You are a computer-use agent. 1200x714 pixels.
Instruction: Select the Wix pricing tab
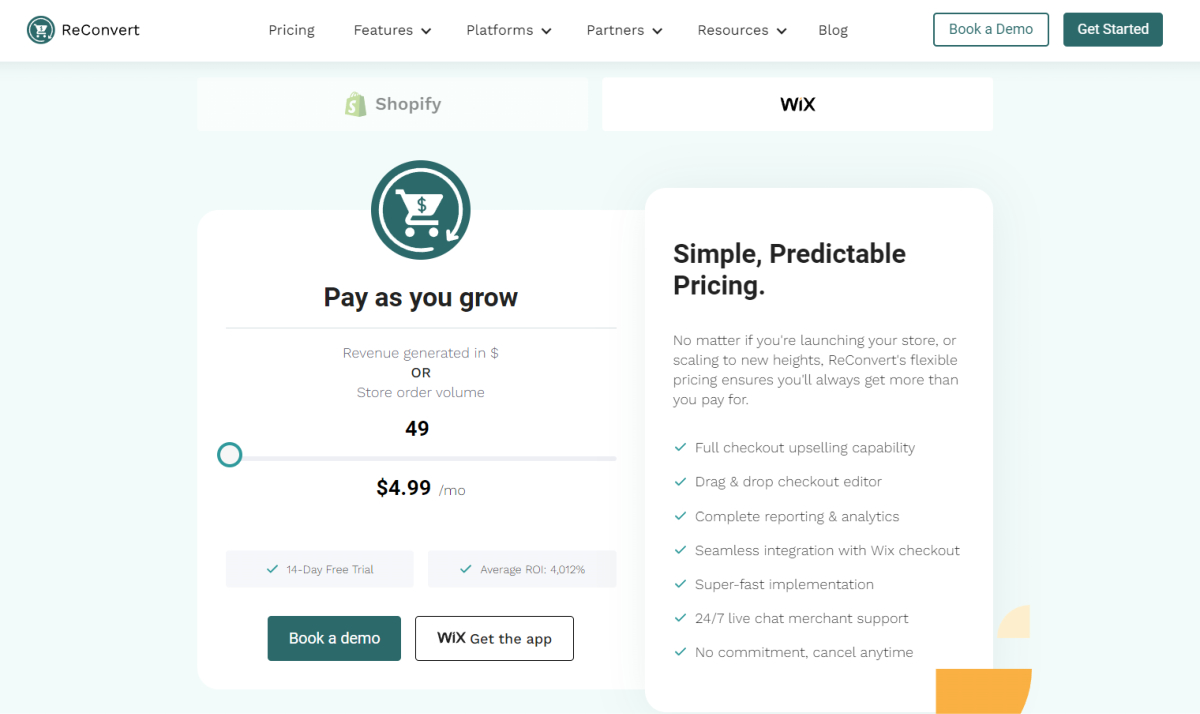click(x=797, y=104)
